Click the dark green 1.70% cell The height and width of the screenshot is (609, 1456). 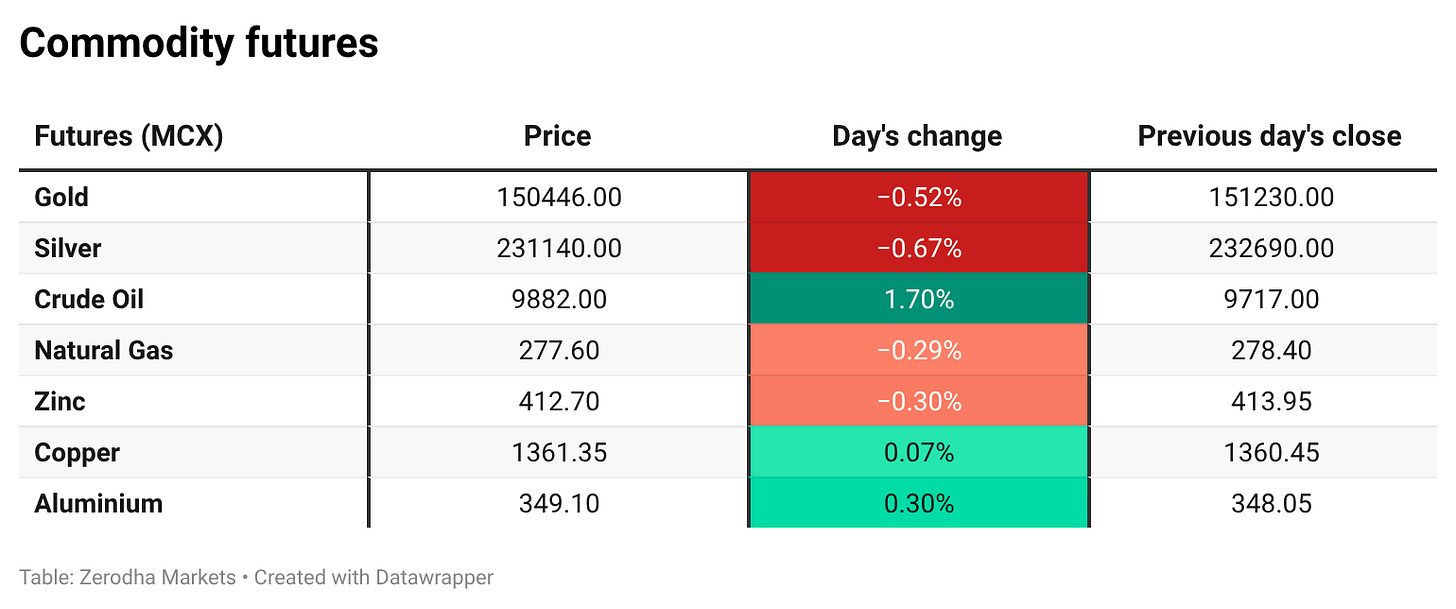point(919,299)
